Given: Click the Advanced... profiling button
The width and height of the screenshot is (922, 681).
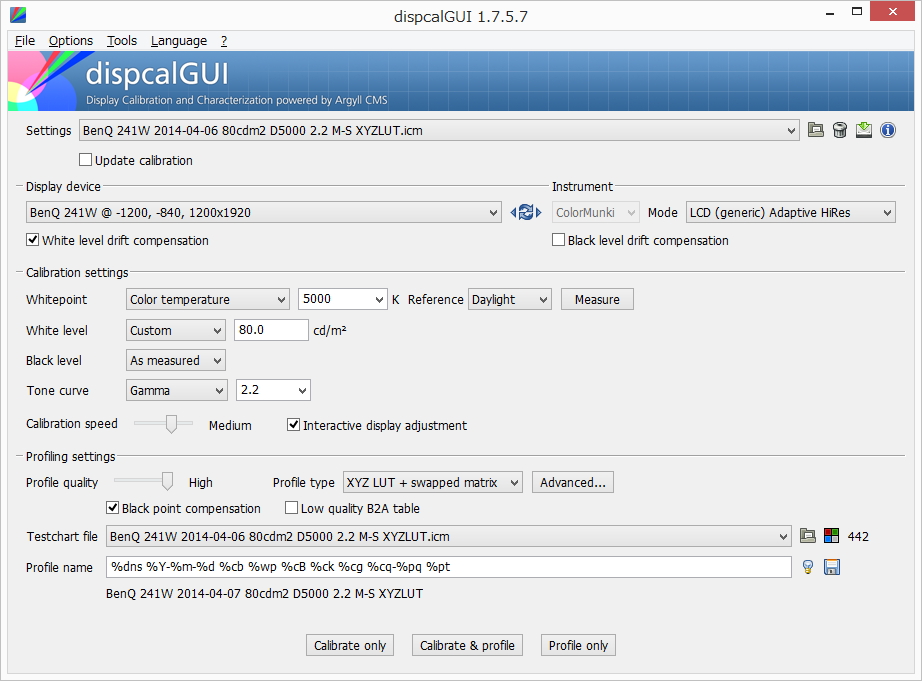Looking at the screenshot, I should 573,482.
